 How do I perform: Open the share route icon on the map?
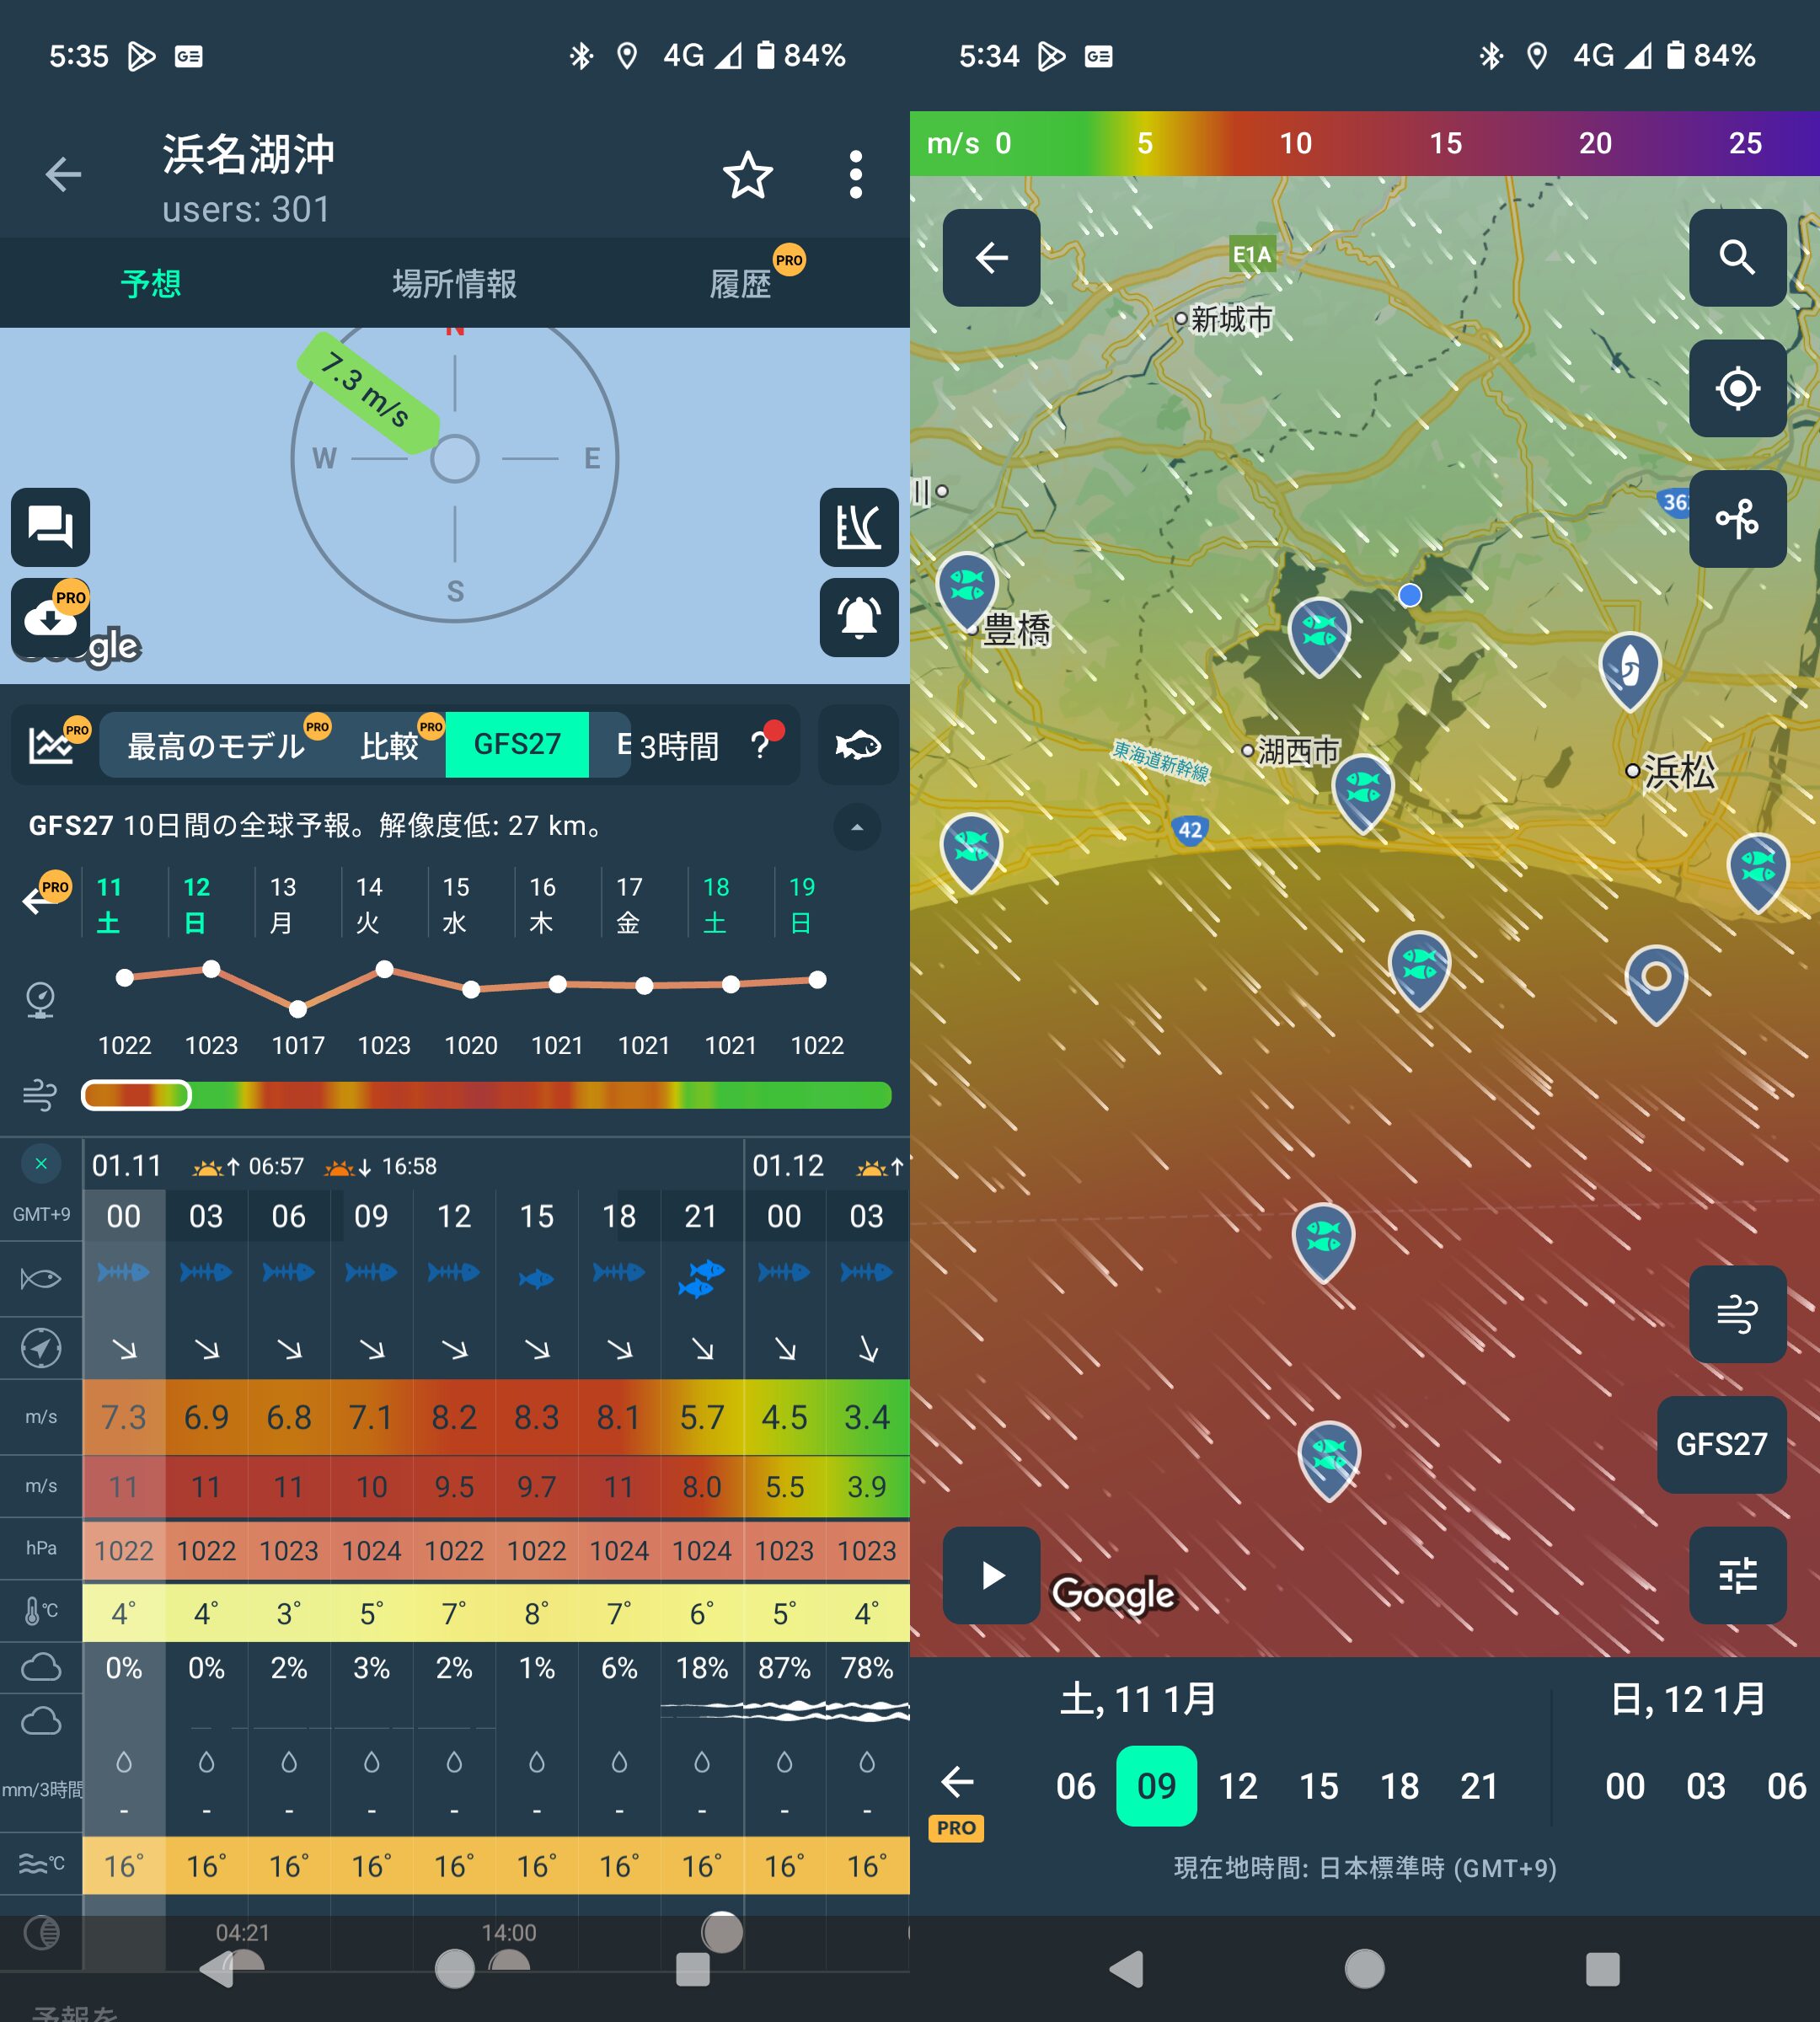click(1737, 519)
